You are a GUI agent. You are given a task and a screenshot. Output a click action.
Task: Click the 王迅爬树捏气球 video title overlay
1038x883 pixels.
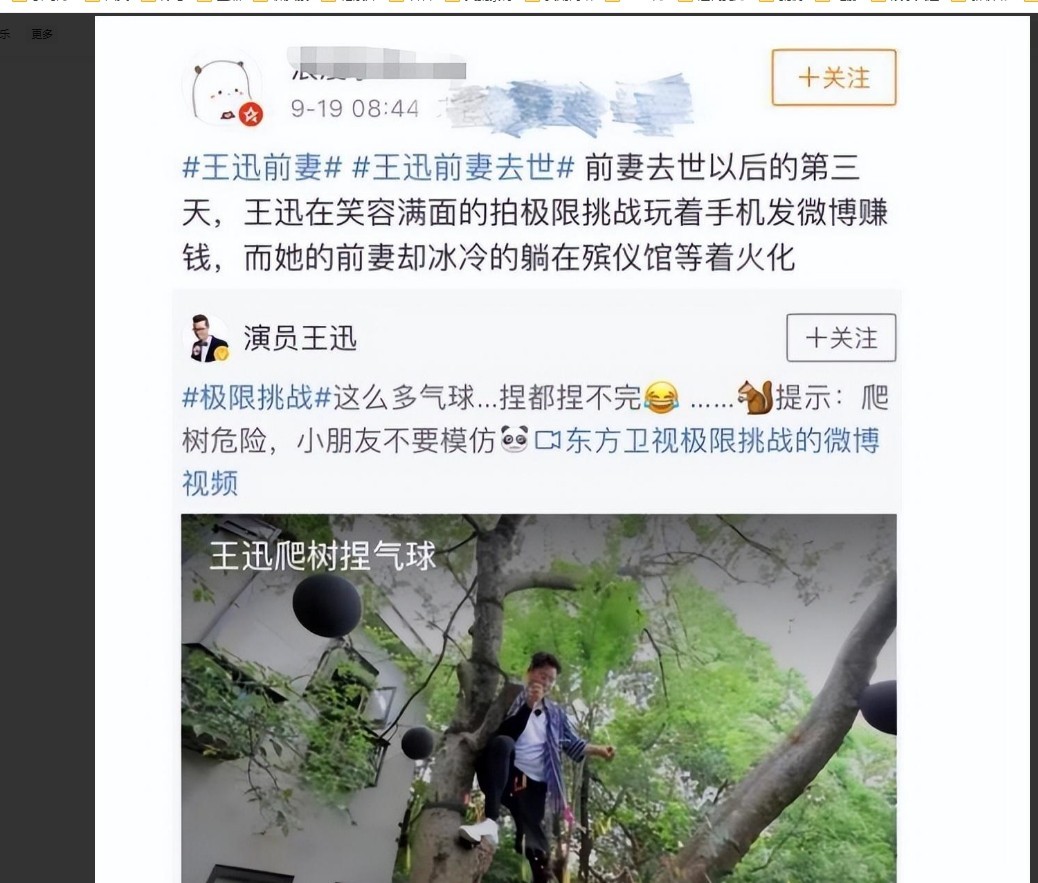[x=323, y=555]
